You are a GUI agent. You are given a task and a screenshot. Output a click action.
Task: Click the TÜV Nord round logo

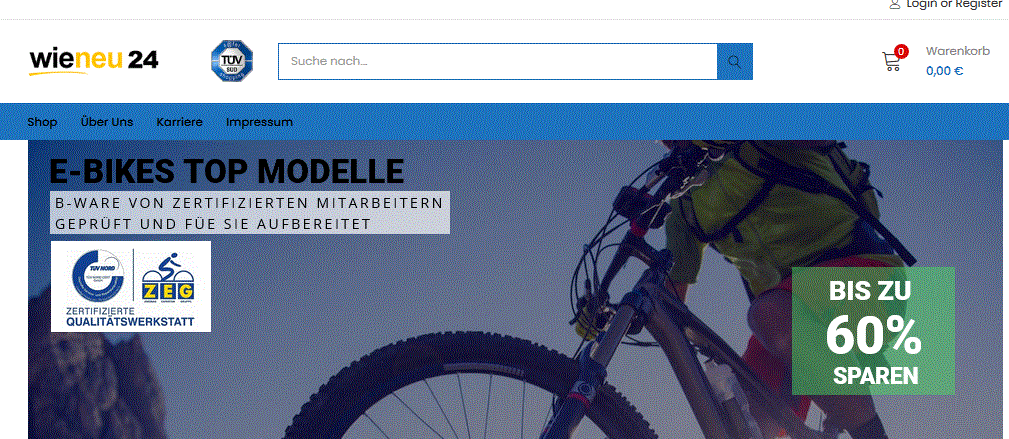click(x=98, y=276)
